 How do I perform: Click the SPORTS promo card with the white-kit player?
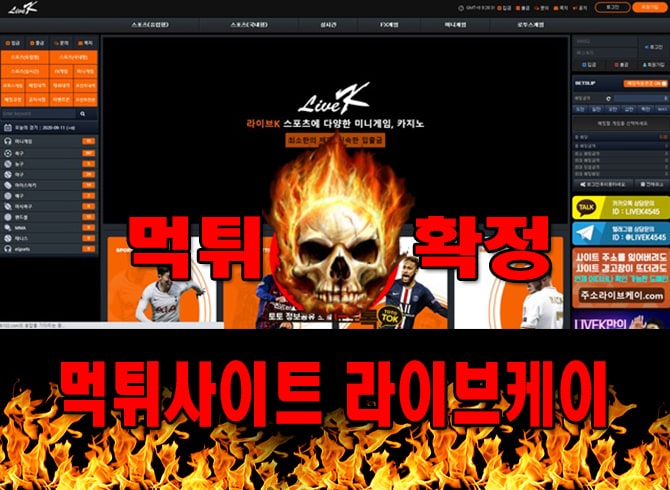162,282
